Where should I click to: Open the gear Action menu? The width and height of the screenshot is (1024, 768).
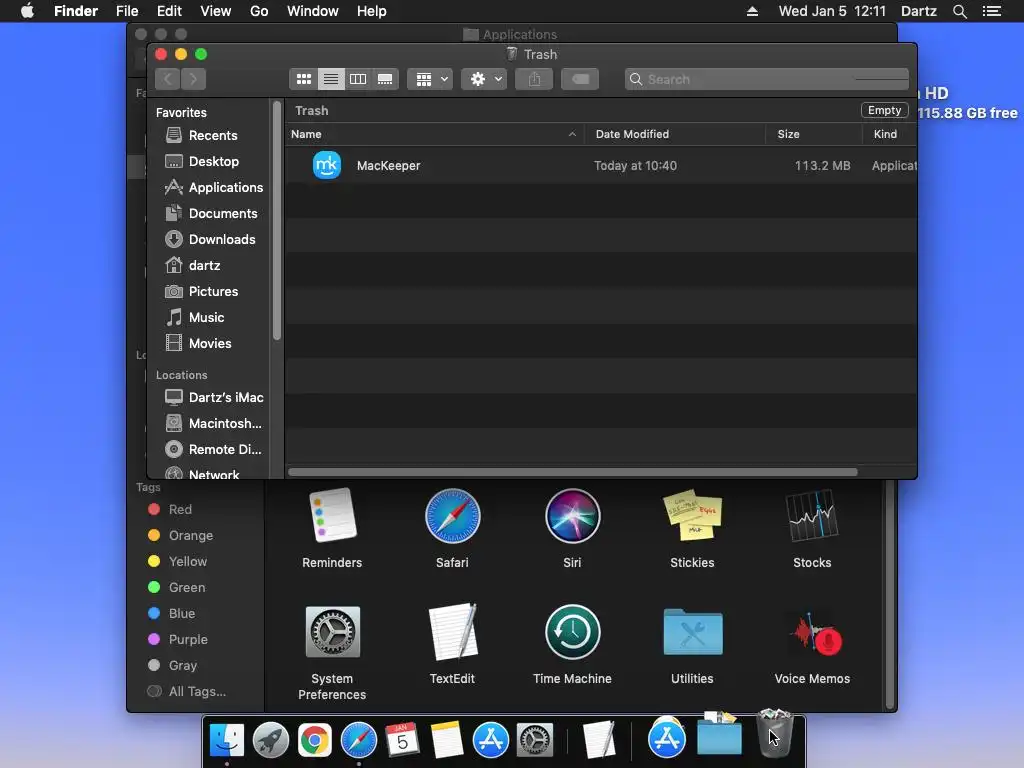484,79
